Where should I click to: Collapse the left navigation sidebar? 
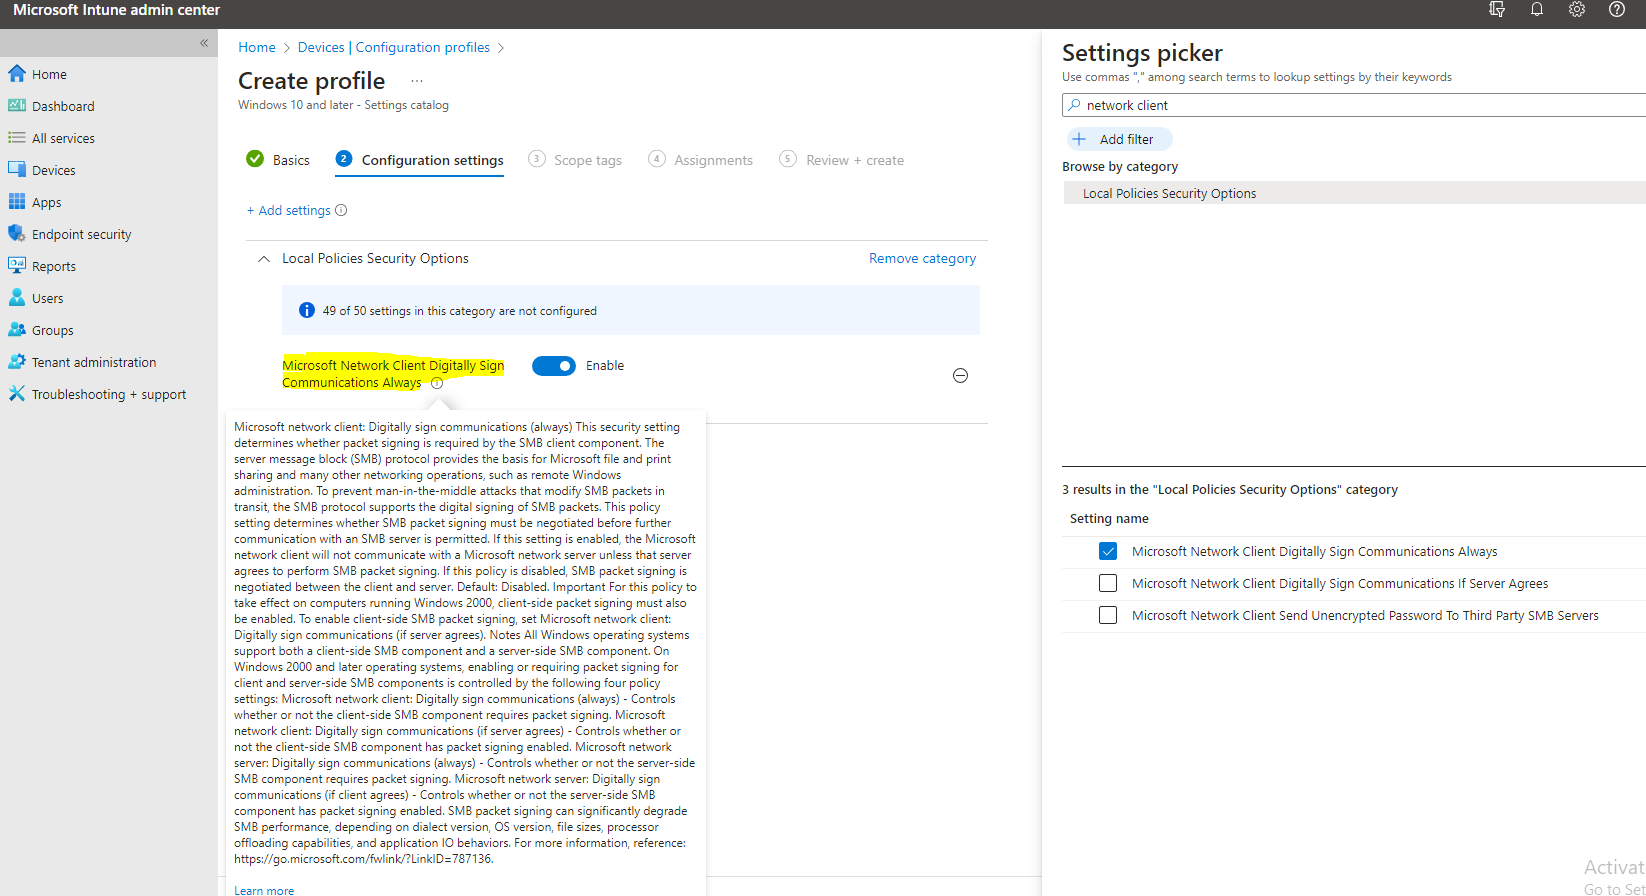pyautogui.click(x=204, y=43)
